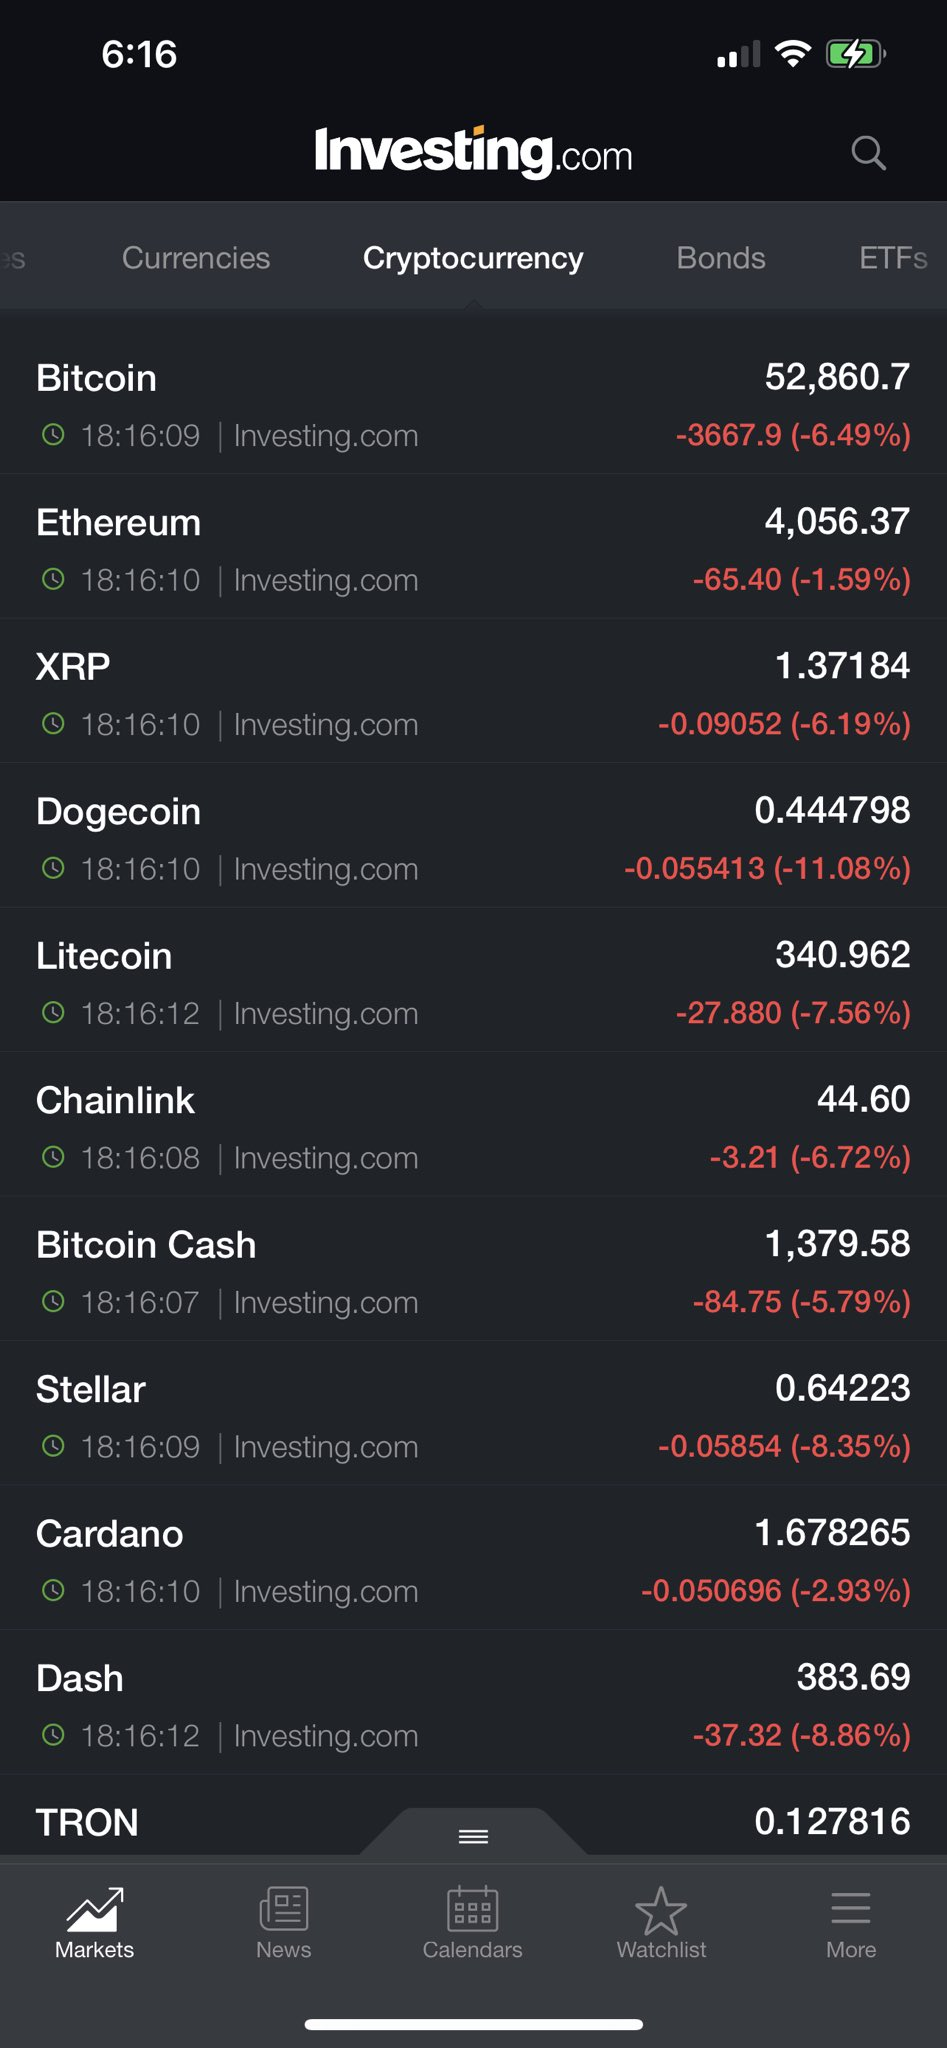Tap the iOS home indicator bar
The image size is (947, 2048).
pos(473,2025)
